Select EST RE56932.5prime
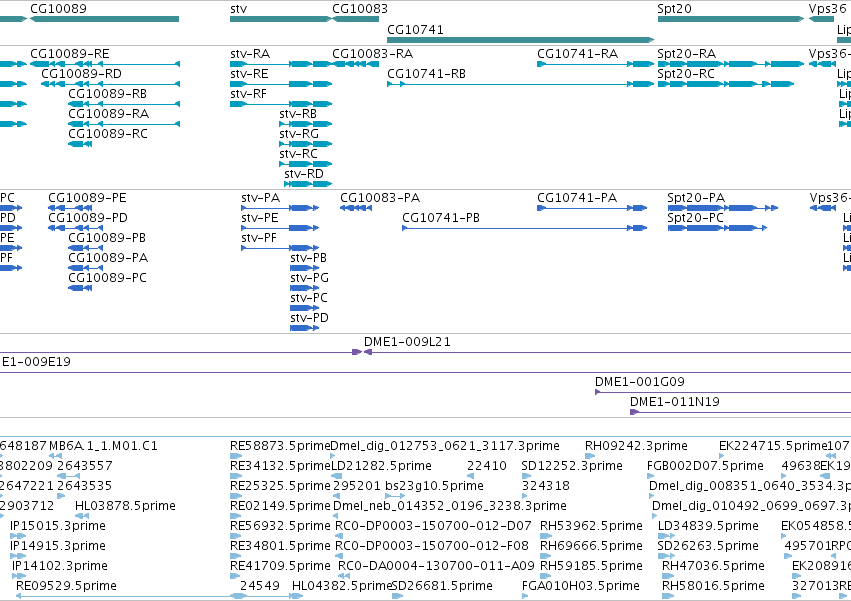The image size is (851, 601). pos(280,527)
